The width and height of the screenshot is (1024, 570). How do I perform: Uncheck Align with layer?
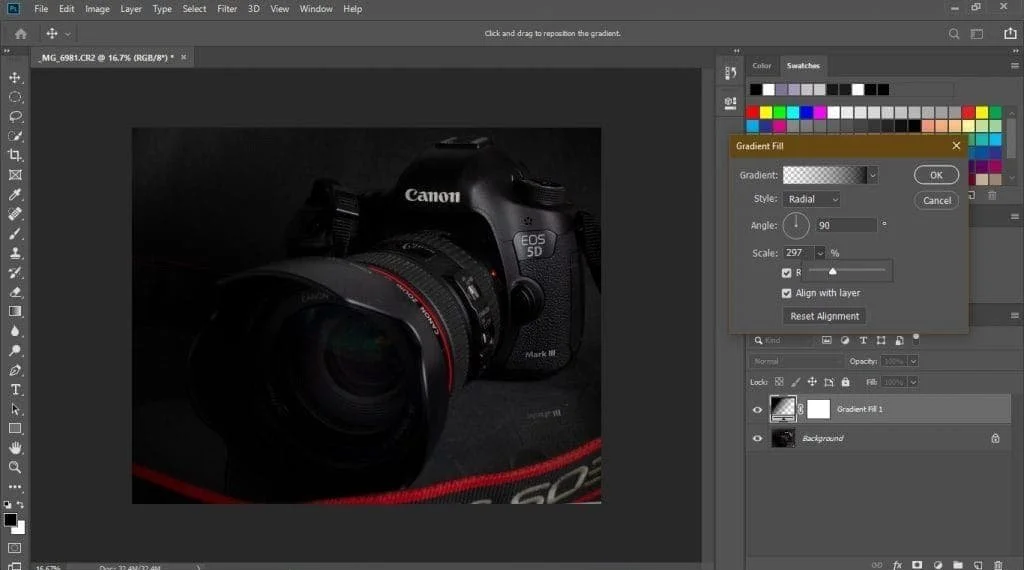[786, 293]
